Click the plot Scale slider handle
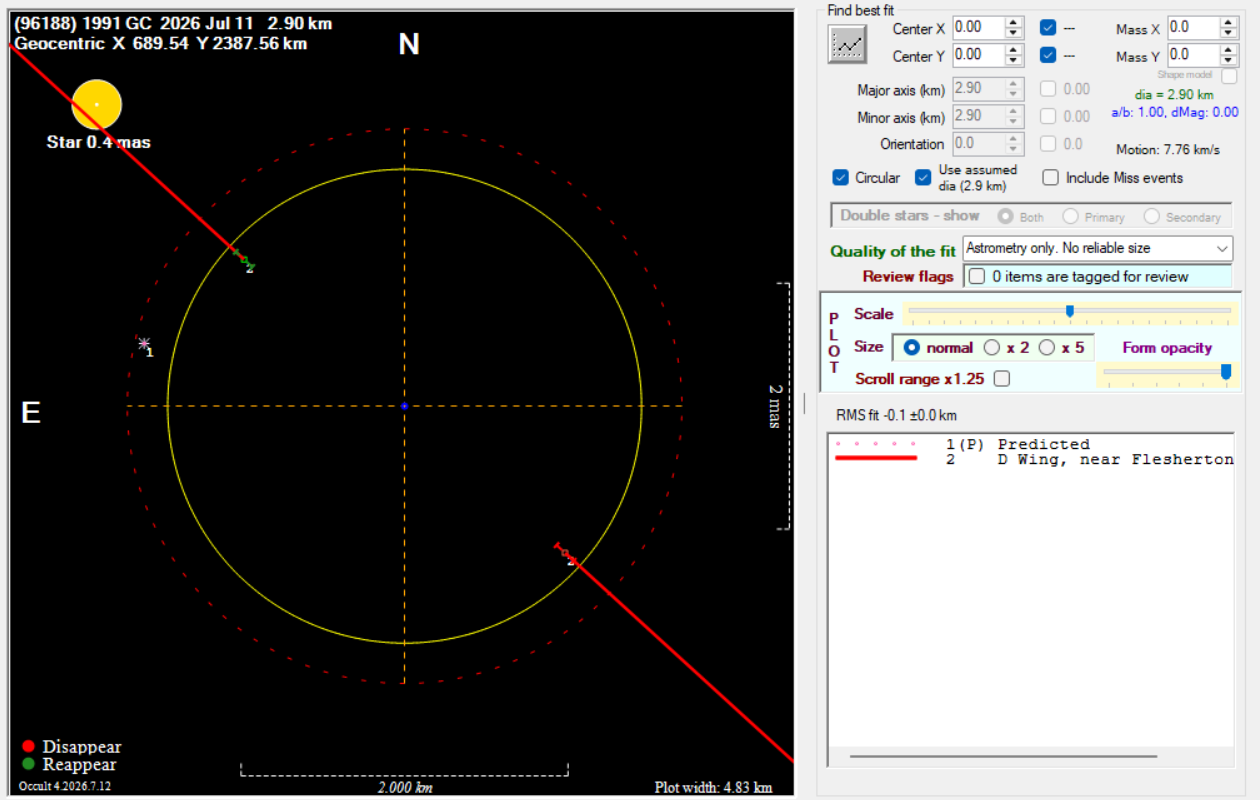1260x800 pixels. (1070, 311)
